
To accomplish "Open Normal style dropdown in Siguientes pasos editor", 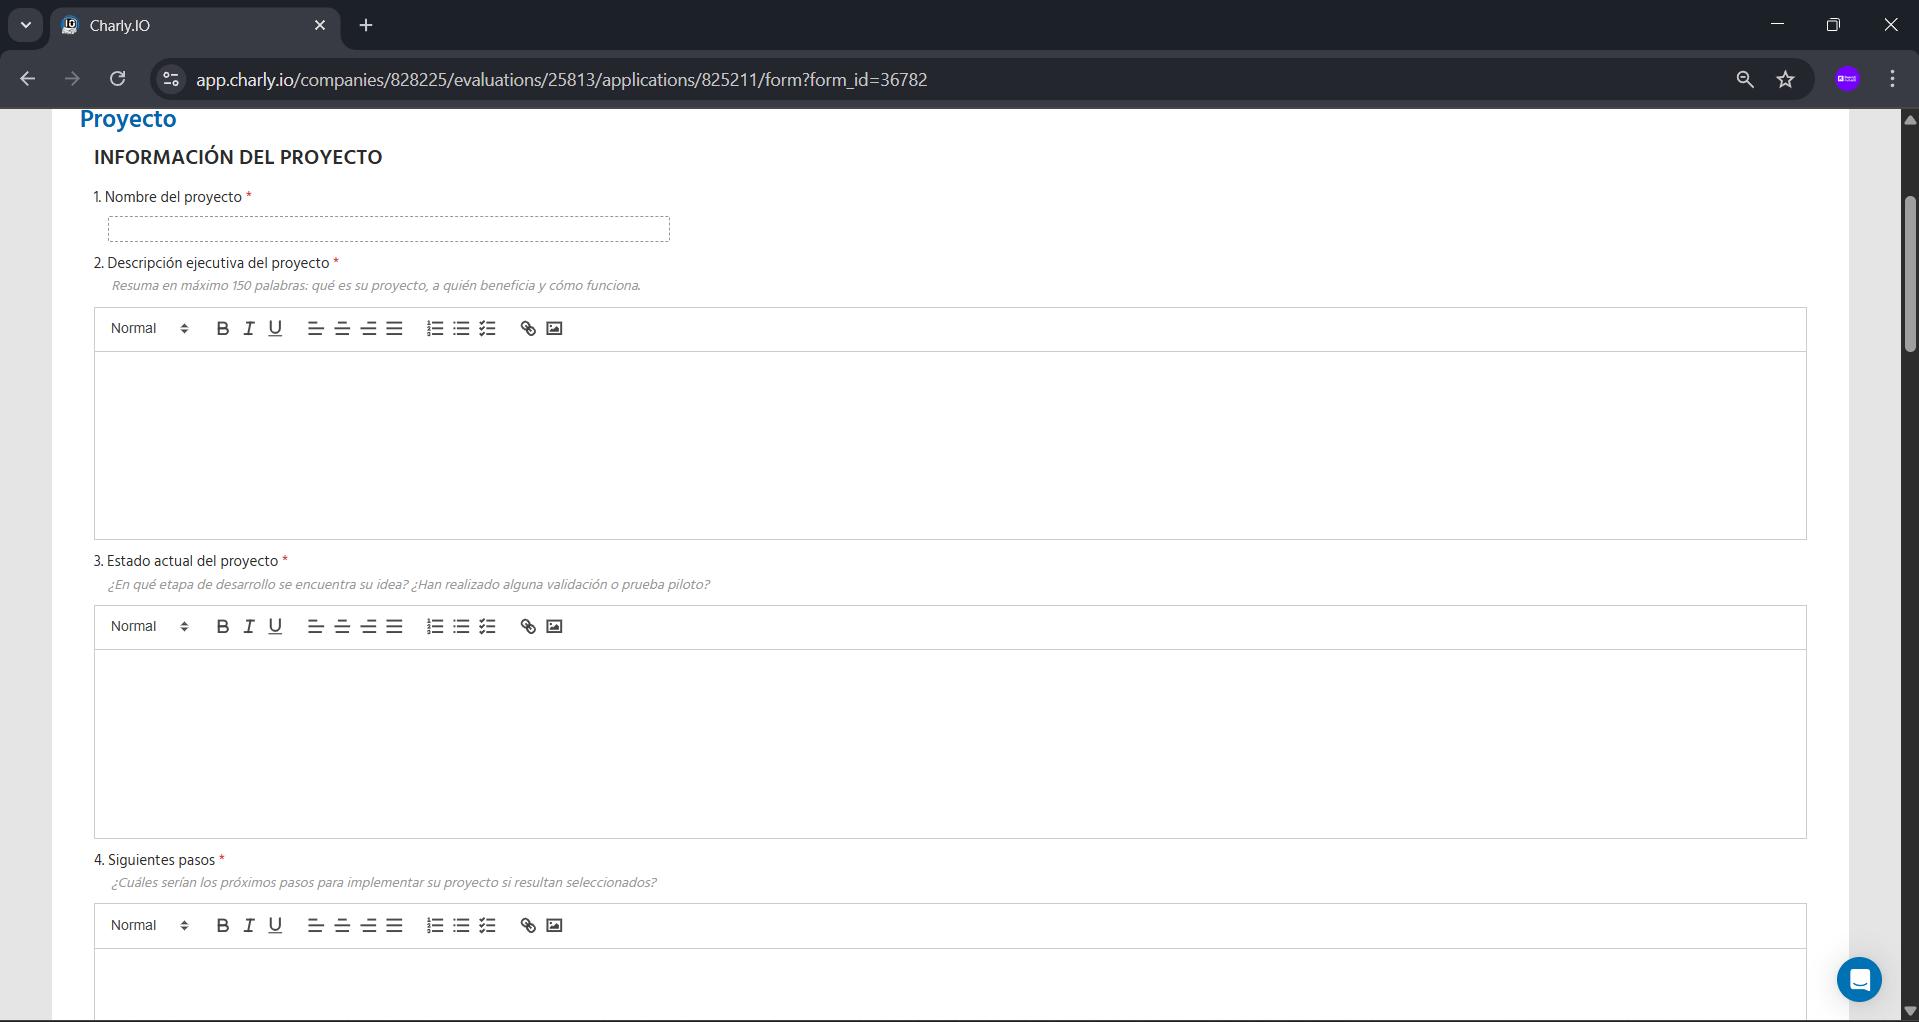I will [x=149, y=925].
